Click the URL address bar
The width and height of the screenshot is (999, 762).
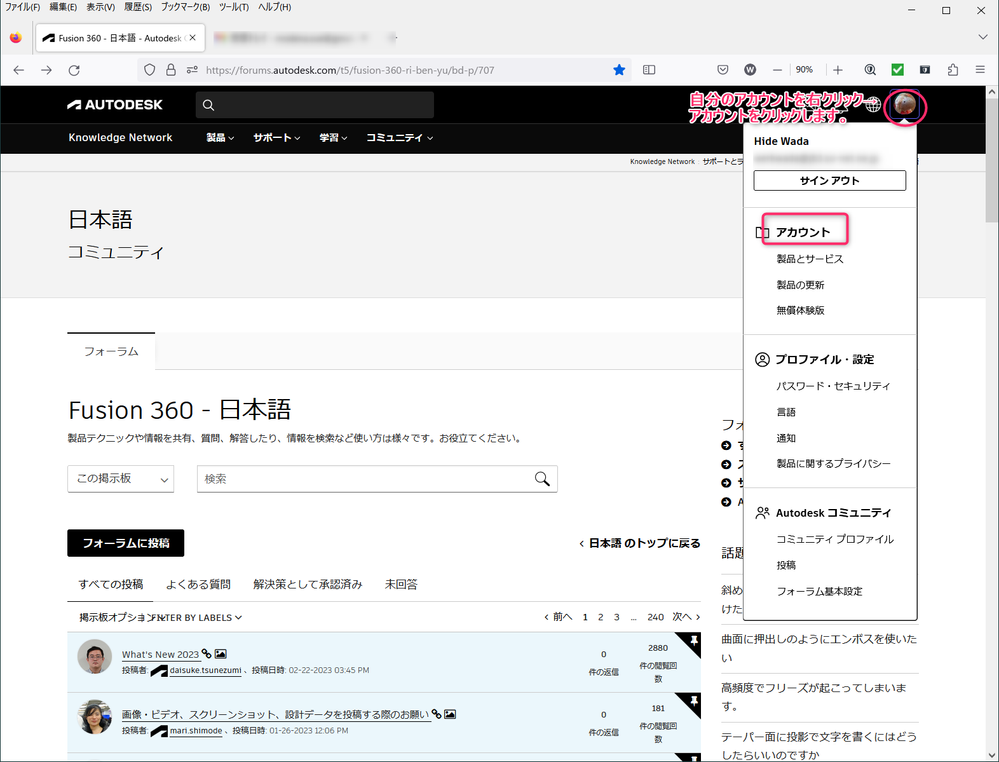[x=384, y=70]
